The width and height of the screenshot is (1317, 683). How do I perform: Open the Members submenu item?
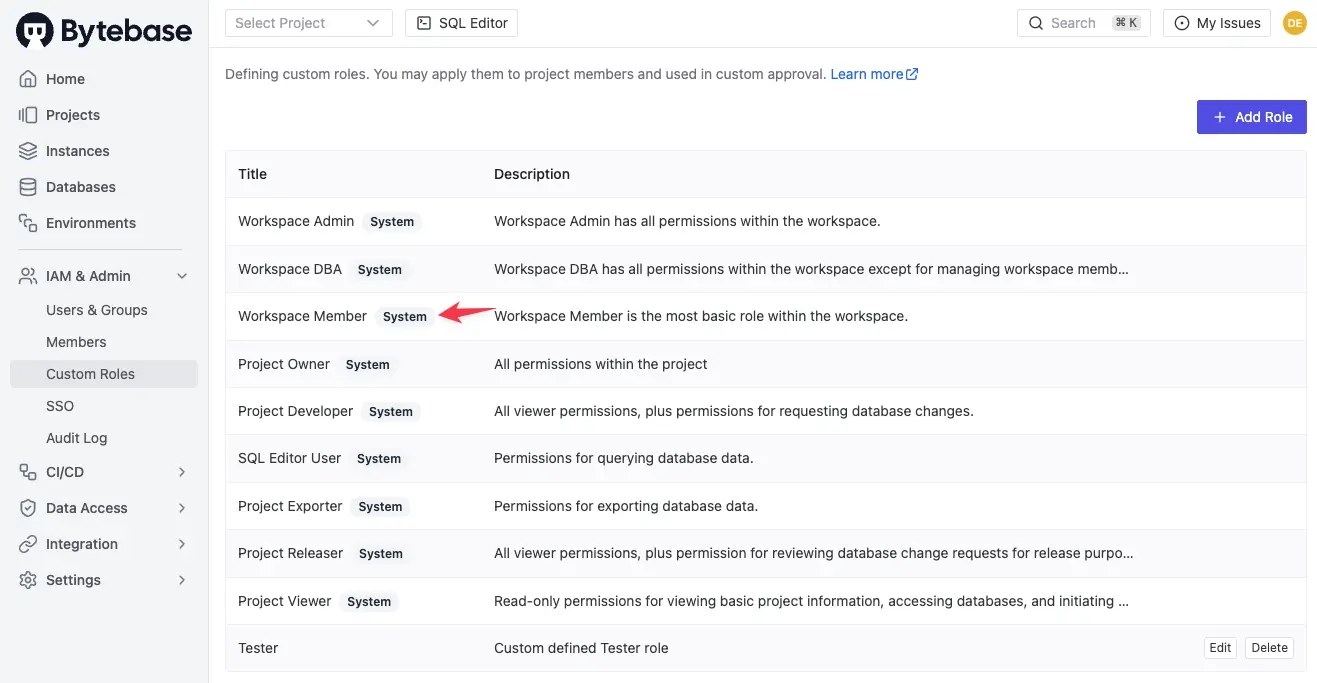(76, 342)
